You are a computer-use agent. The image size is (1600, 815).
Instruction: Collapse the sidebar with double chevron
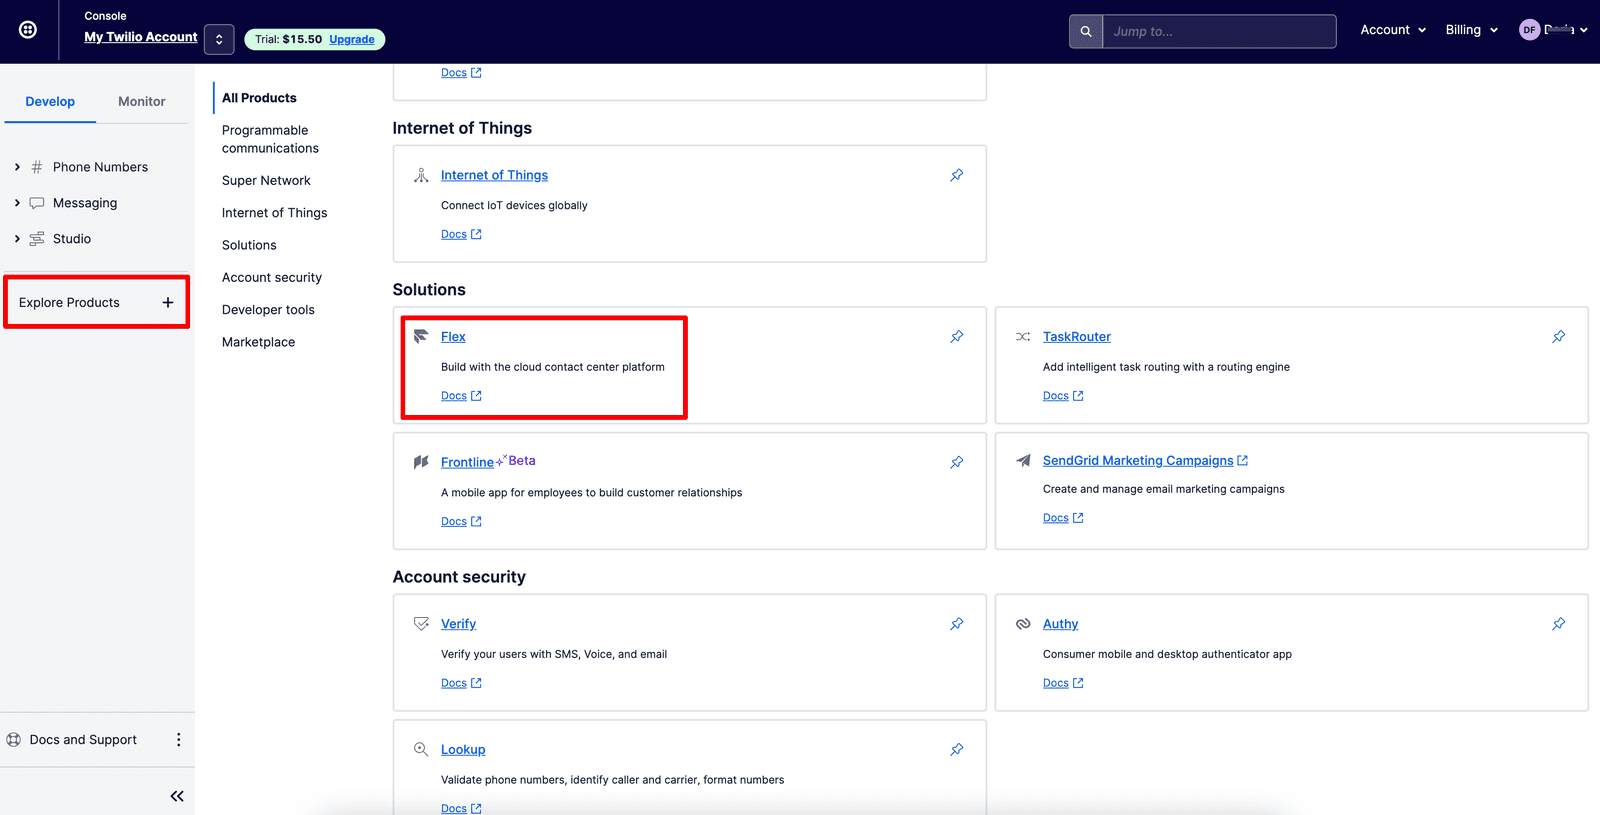[x=177, y=796]
